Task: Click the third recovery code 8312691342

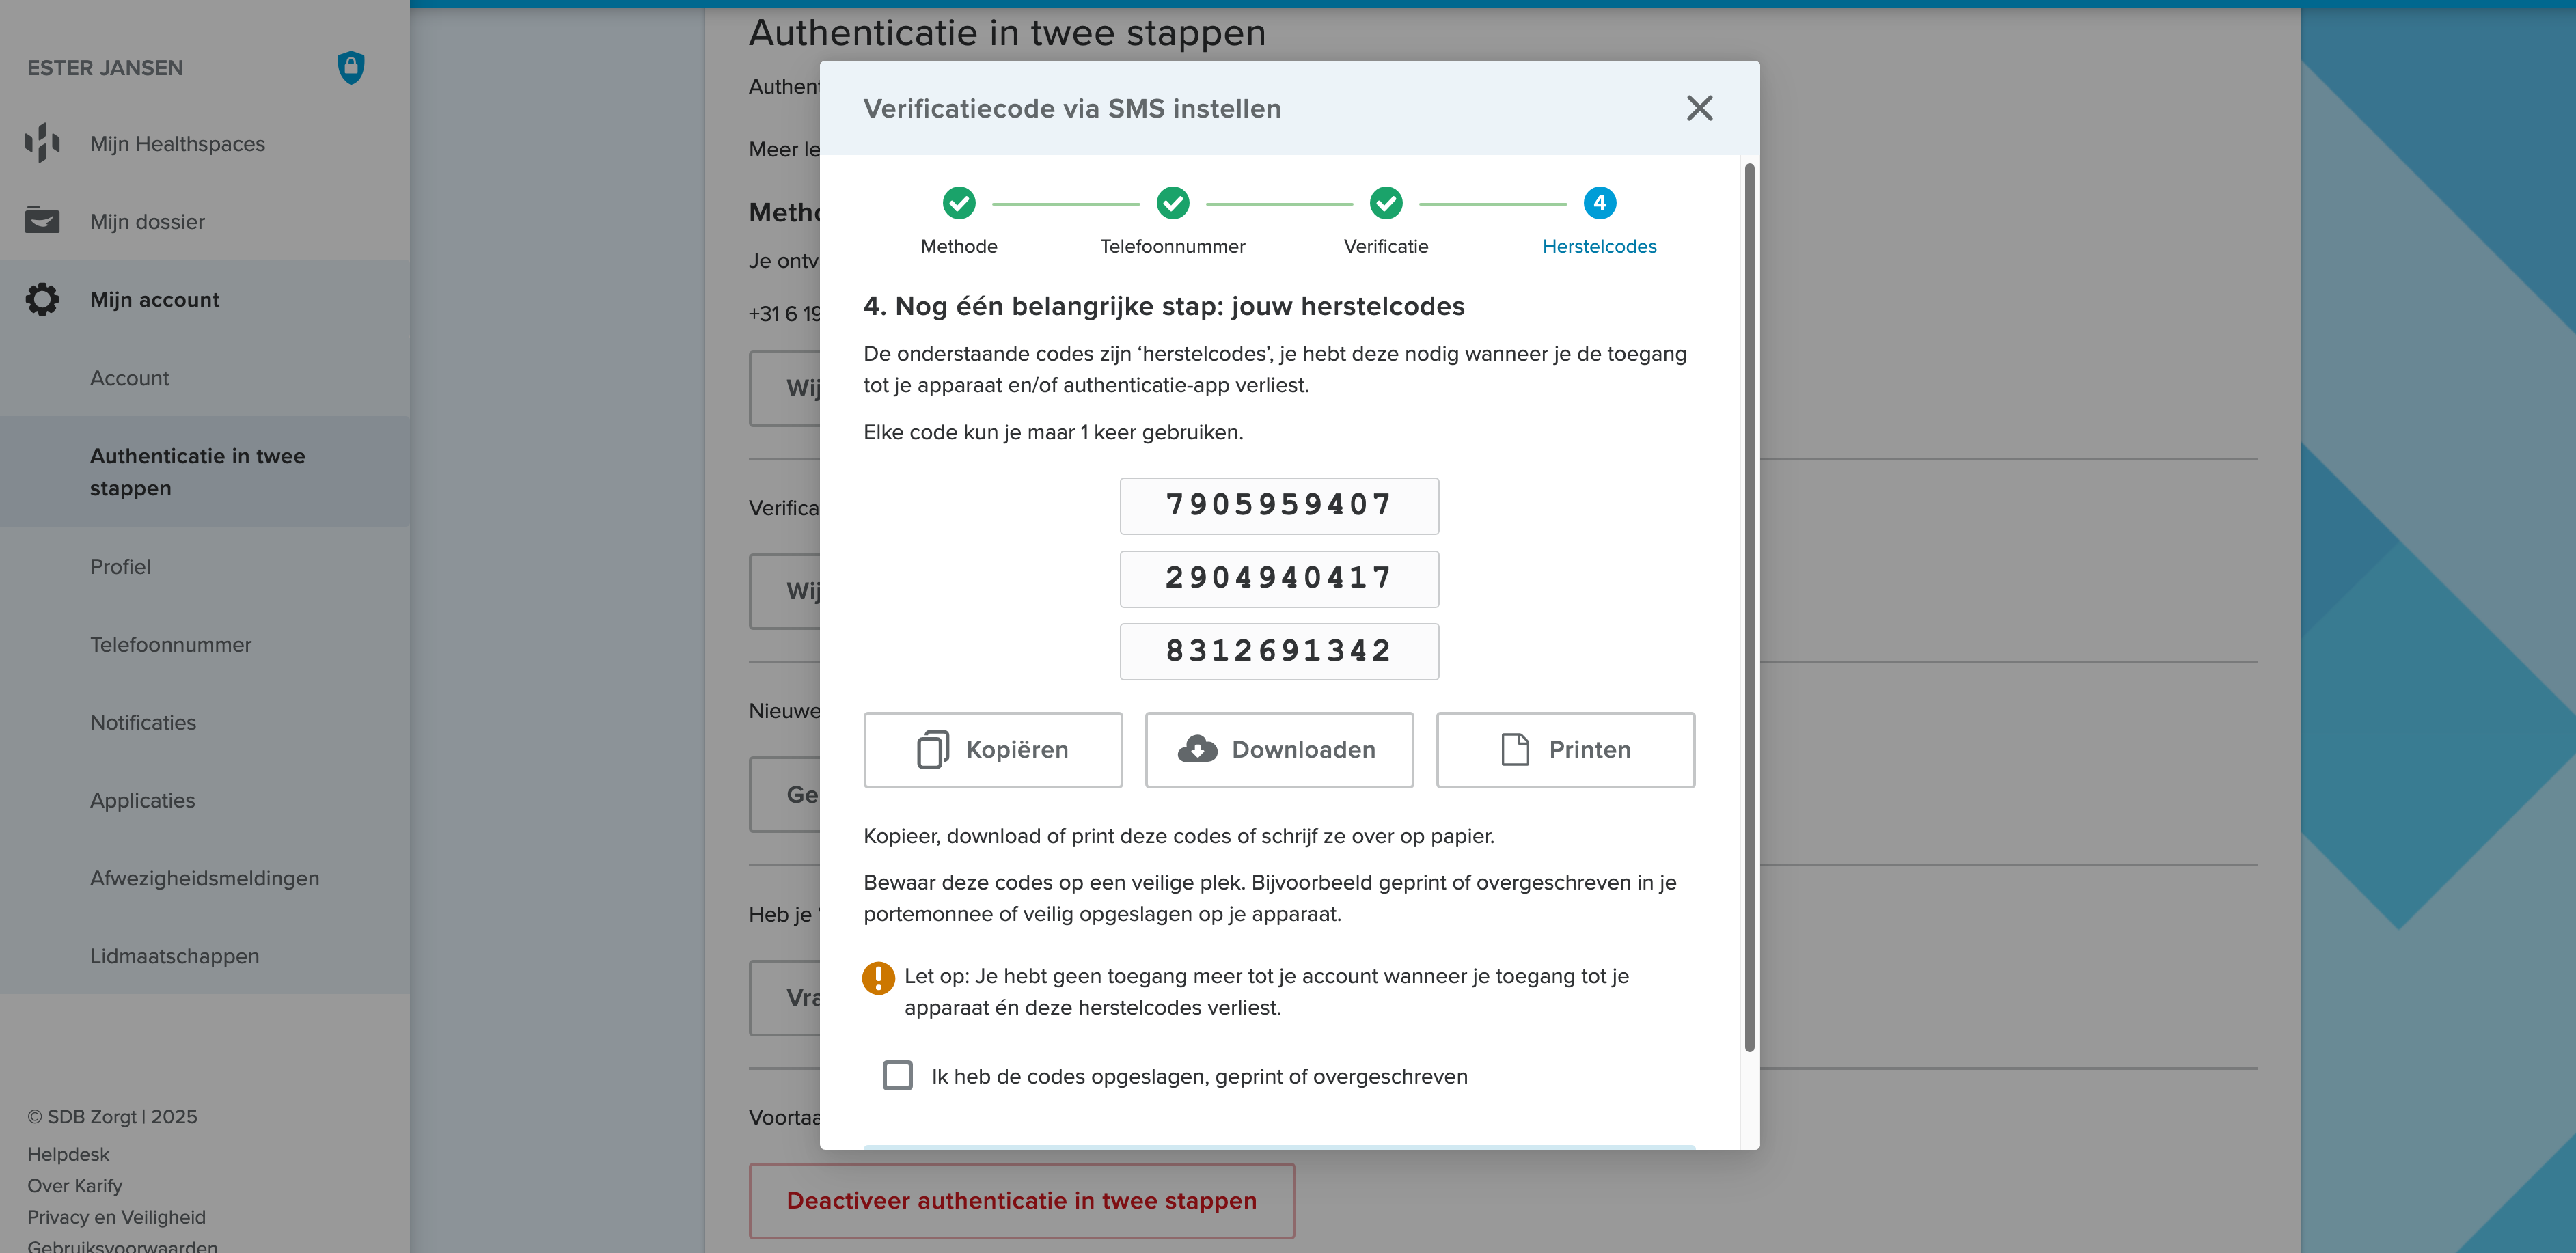Action: 1279,651
